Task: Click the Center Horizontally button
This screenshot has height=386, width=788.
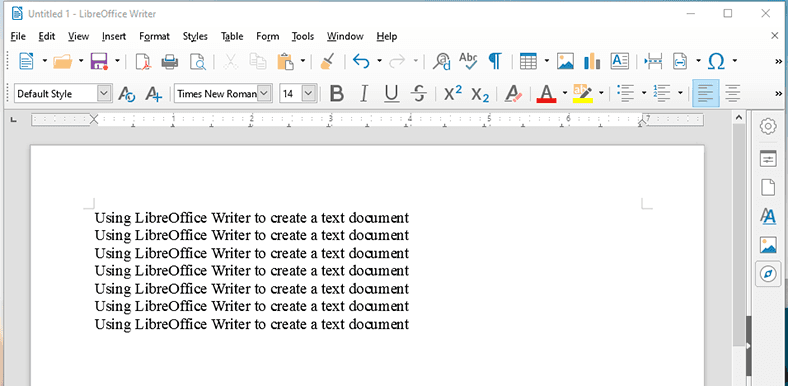Action: coord(733,93)
